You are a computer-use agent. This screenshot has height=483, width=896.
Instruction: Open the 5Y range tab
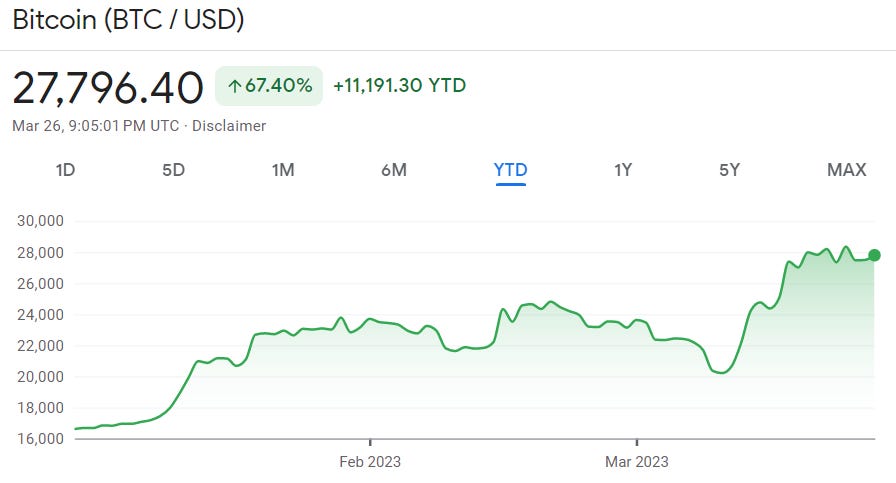tap(730, 170)
